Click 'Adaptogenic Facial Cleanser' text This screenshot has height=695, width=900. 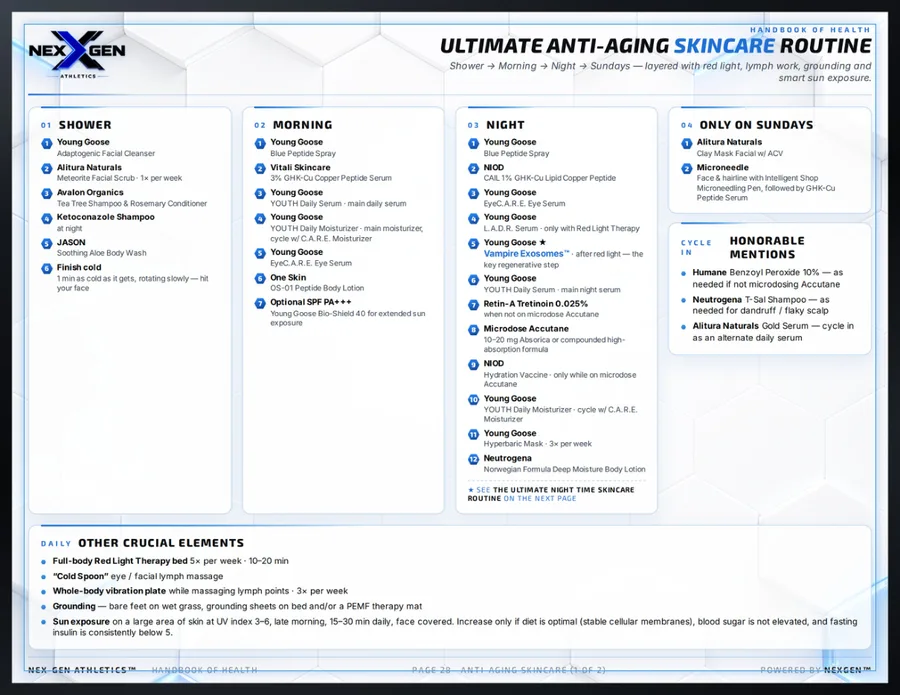click(106, 154)
